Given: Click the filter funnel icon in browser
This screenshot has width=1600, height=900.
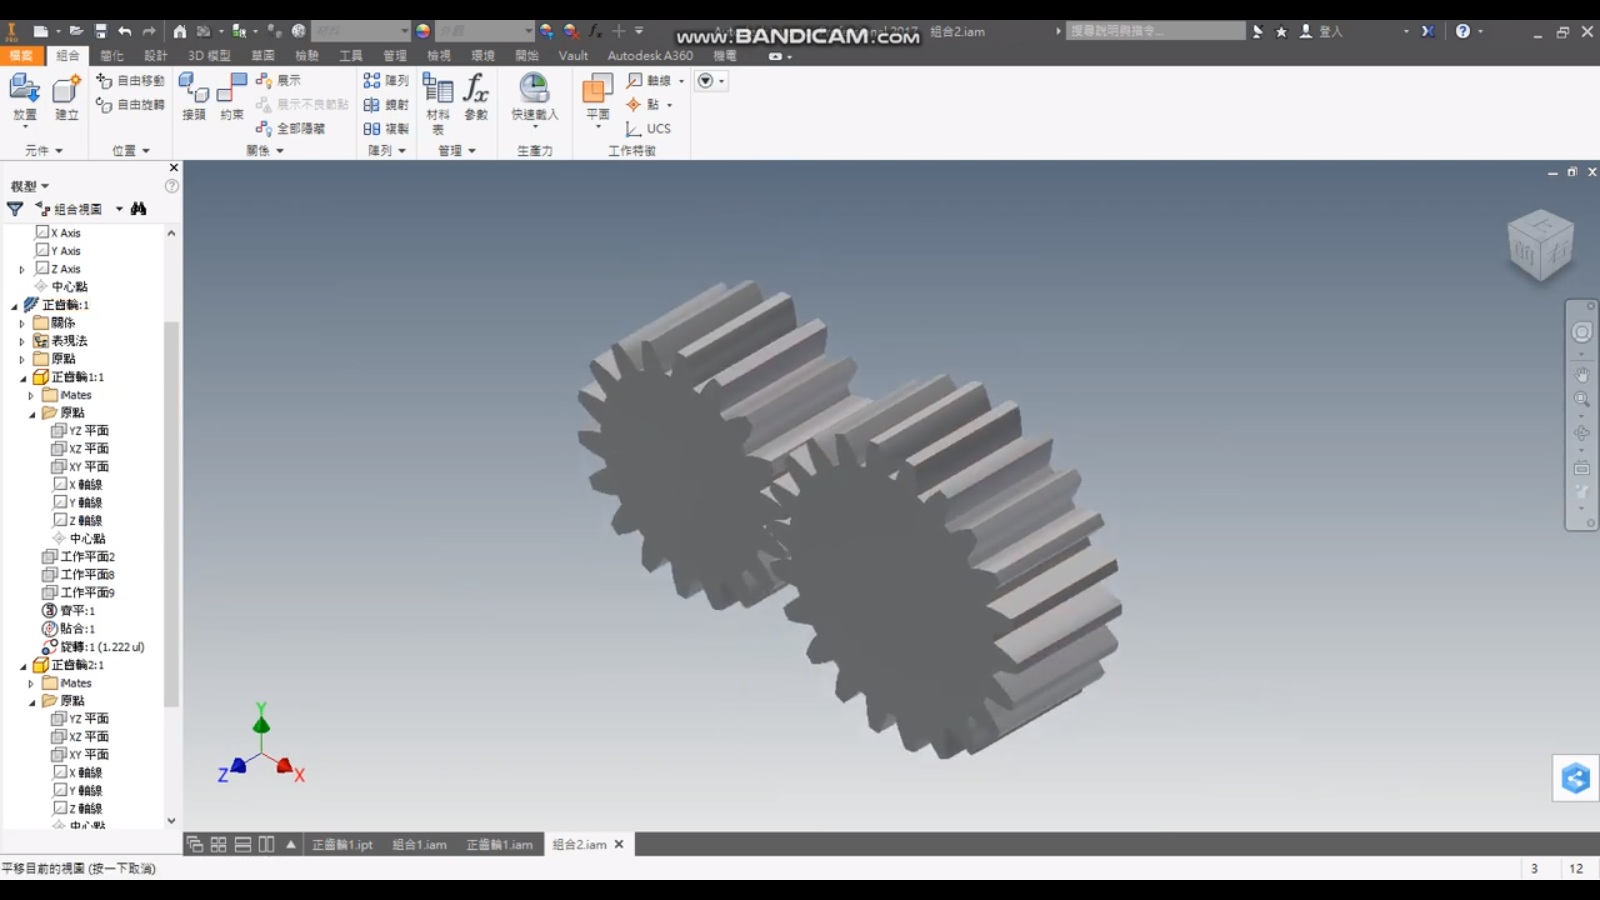Looking at the screenshot, I should pyautogui.click(x=15, y=209).
